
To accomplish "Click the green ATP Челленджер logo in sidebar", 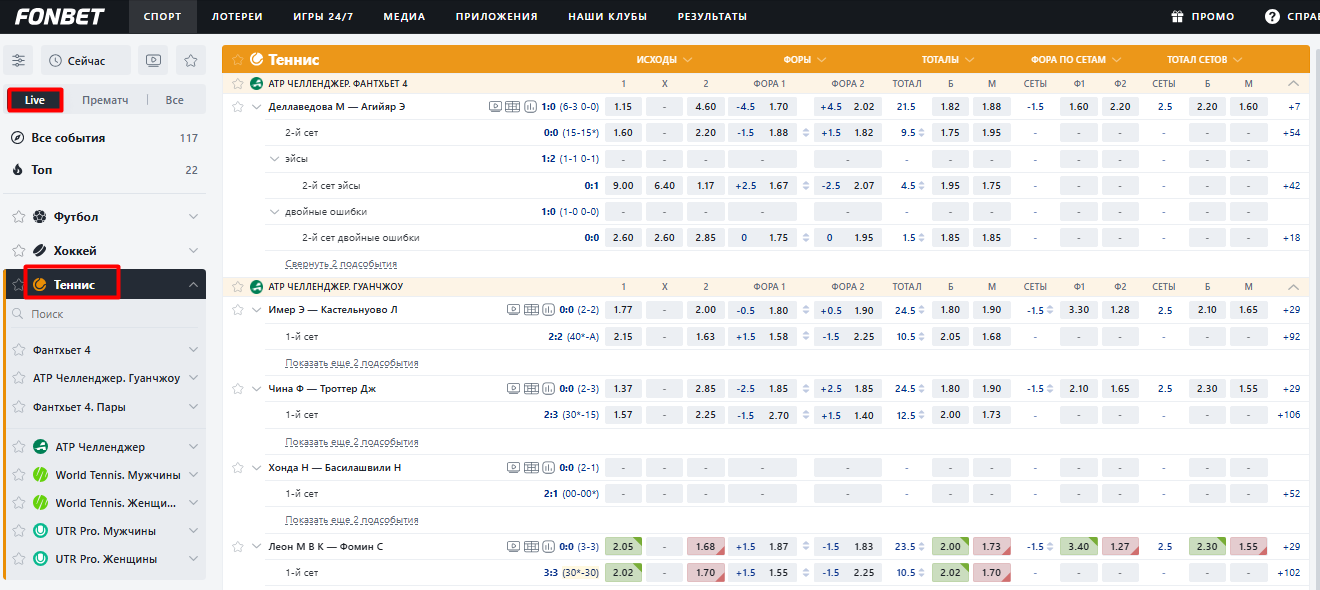I will pyautogui.click(x=40, y=447).
